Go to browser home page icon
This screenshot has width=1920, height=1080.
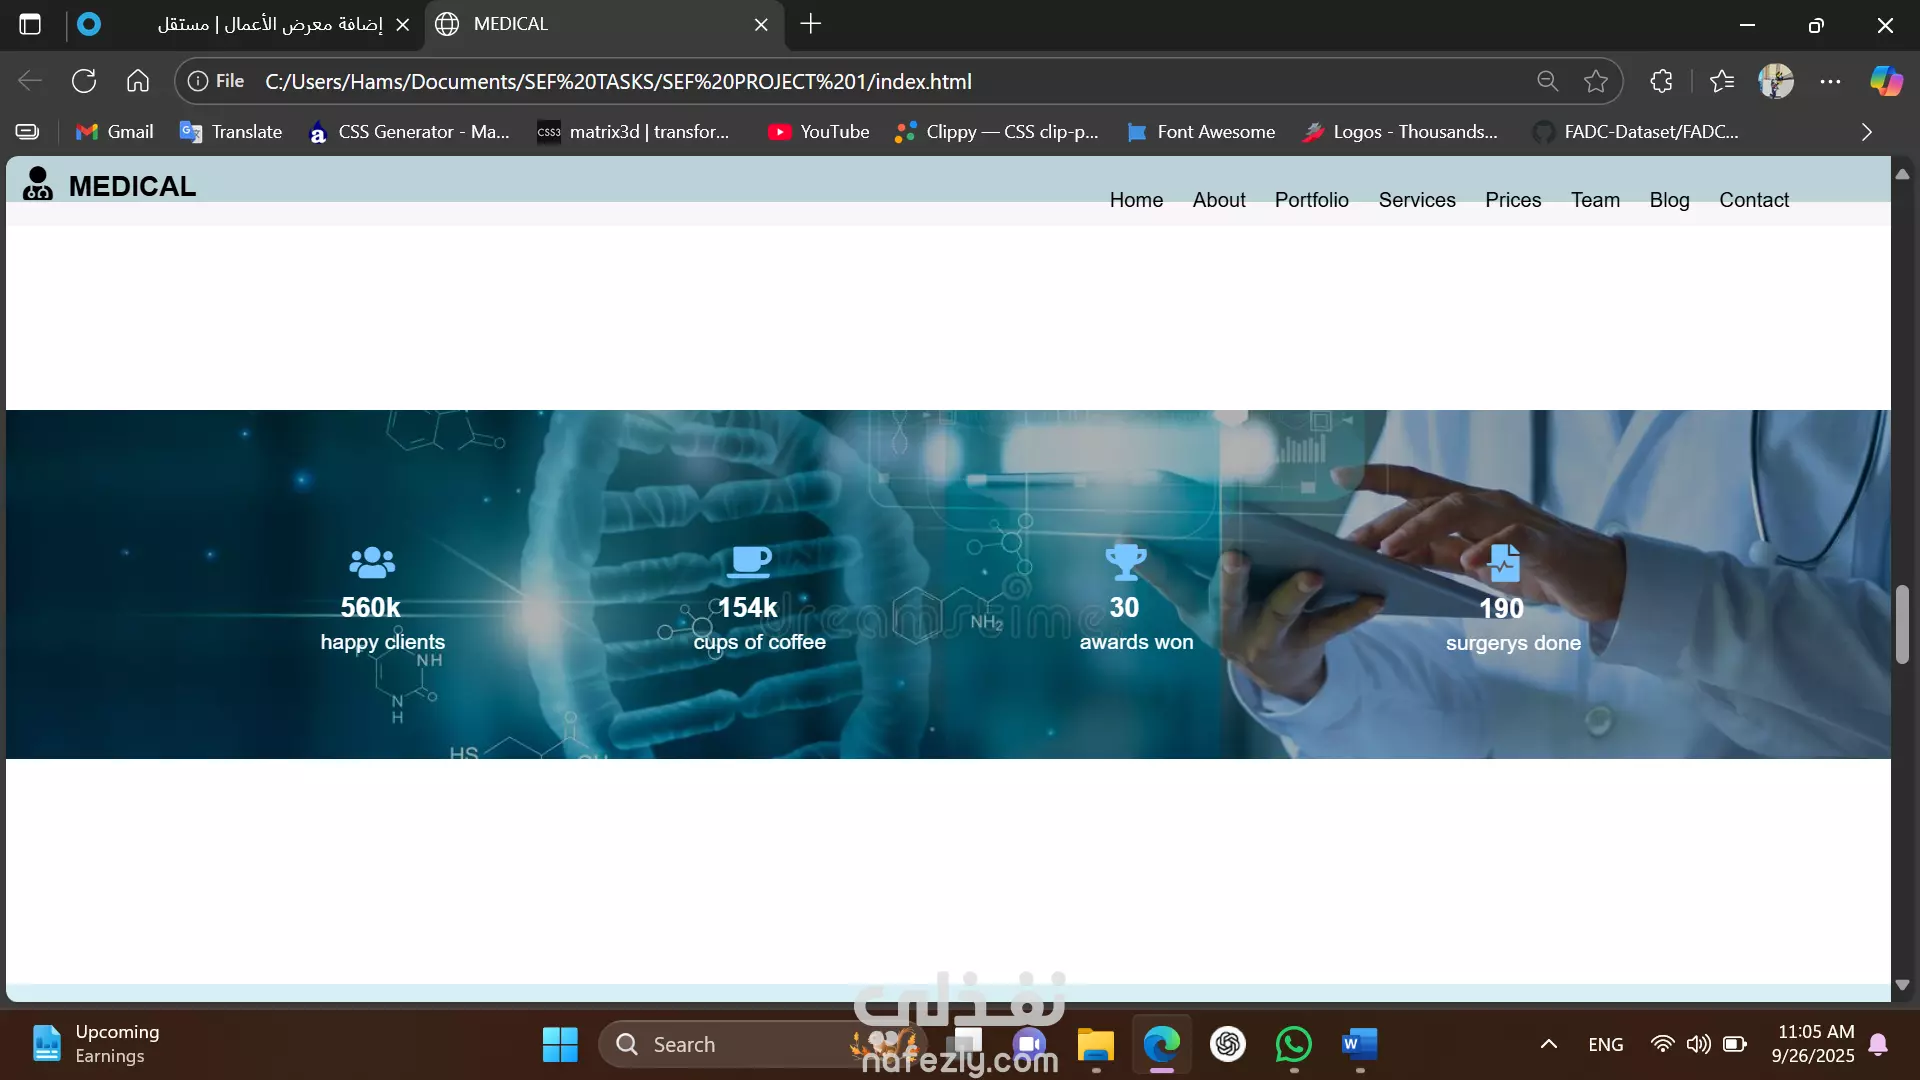[x=138, y=81]
